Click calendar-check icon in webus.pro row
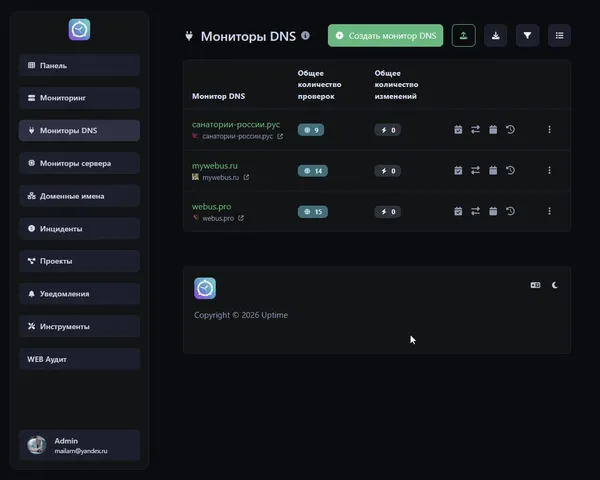This screenshot has width=600, height=480. 458,211
